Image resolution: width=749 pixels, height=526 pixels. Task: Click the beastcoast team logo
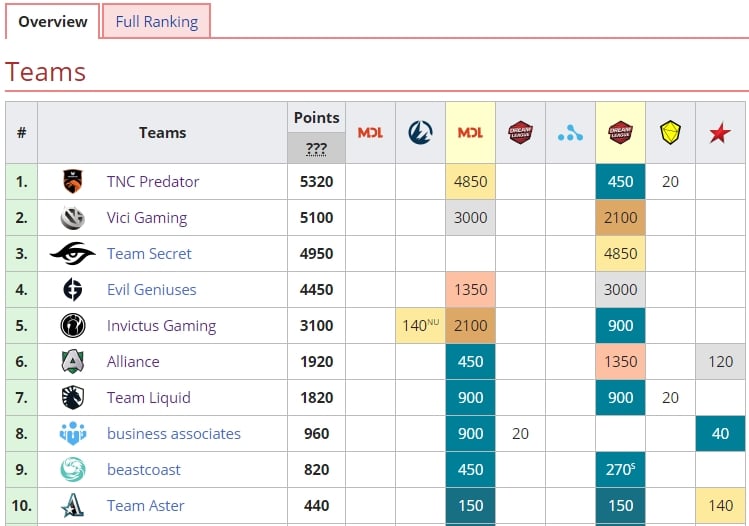tap(73, 470)
